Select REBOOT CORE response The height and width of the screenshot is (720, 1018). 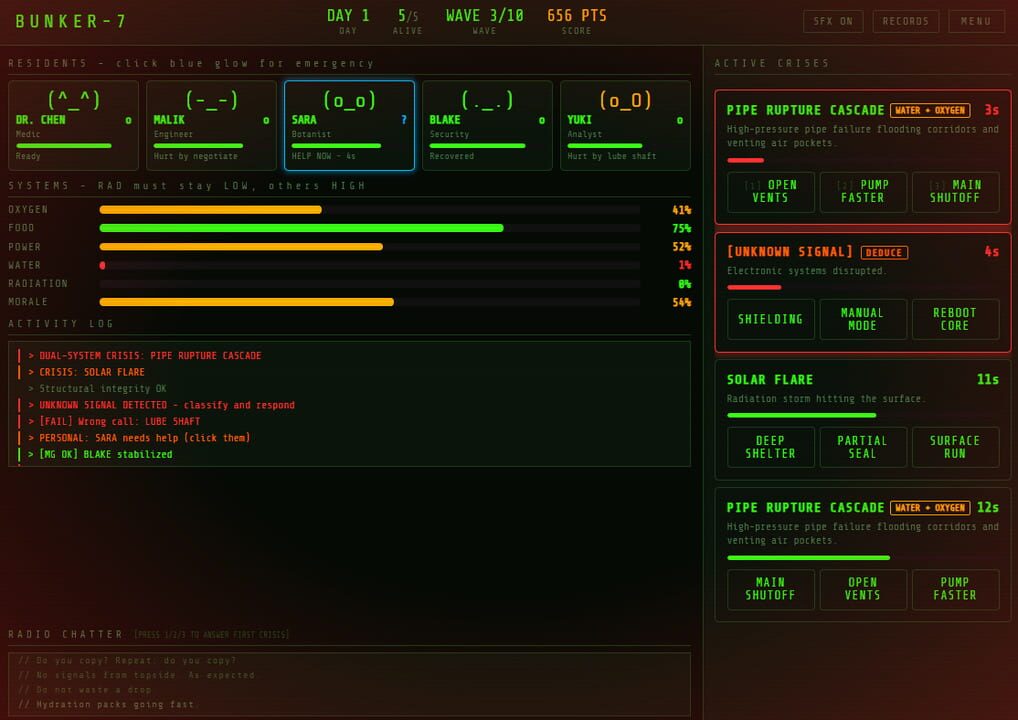pyautogui.click(x=955, y=319)
